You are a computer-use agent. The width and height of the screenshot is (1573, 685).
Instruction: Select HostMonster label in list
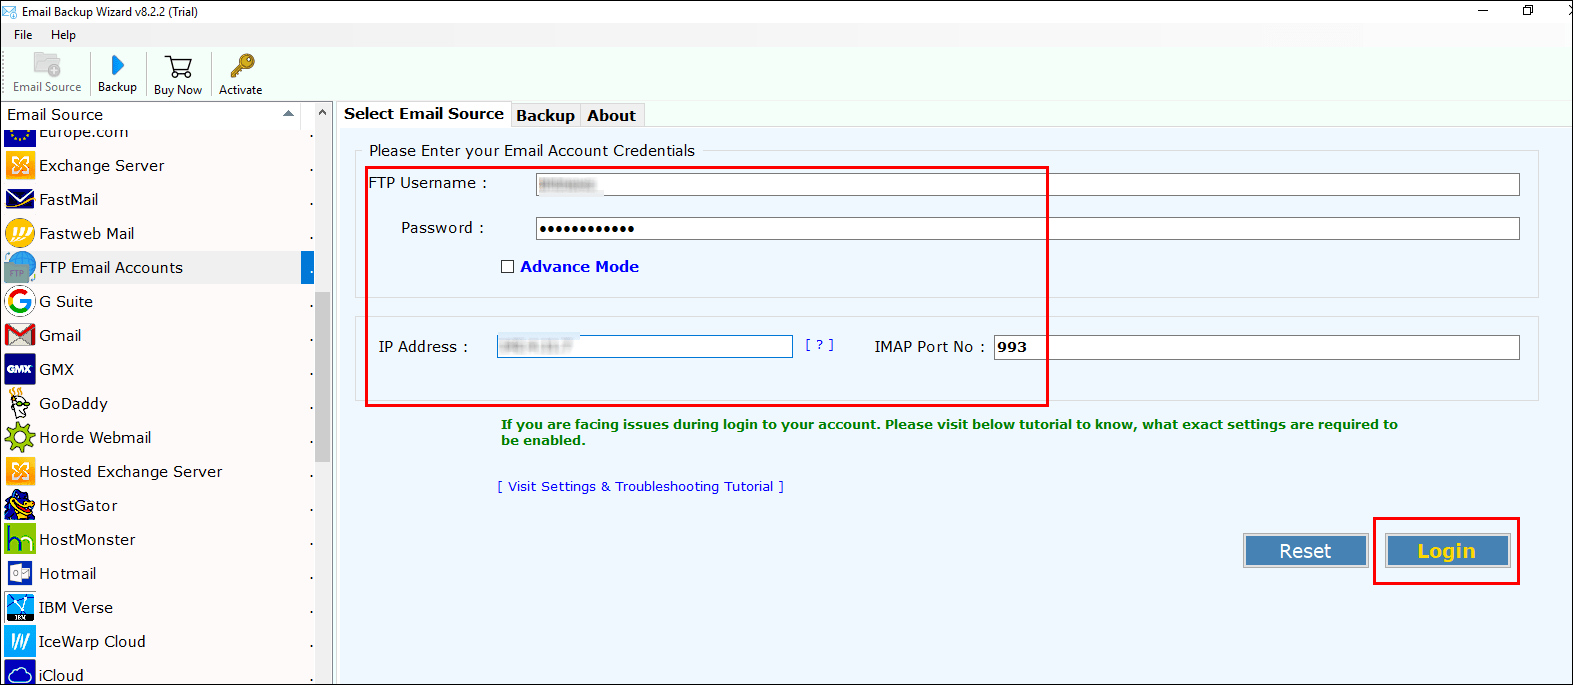(x=87, y=540)
